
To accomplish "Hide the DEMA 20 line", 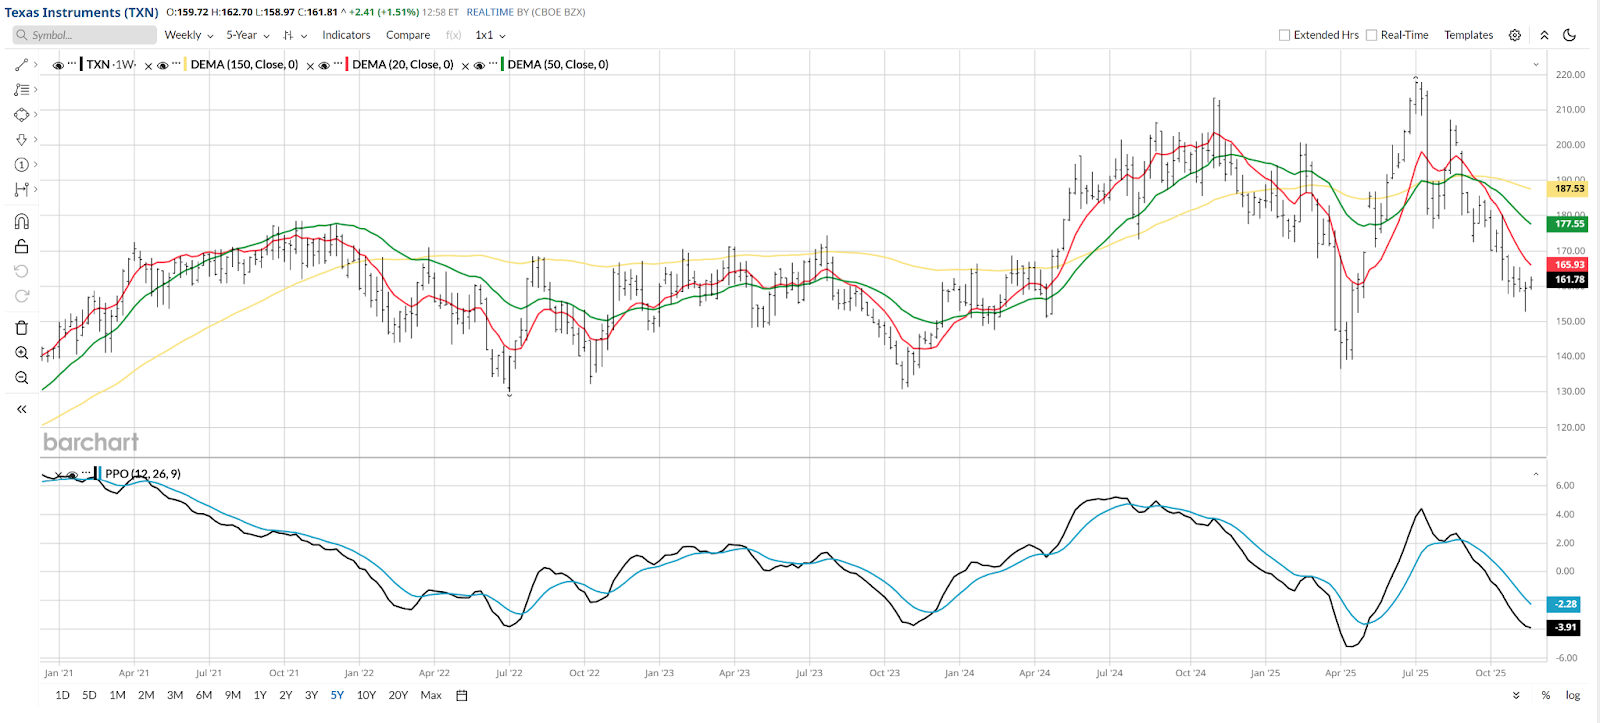I will pyautogui.click(x=324, y=66).
